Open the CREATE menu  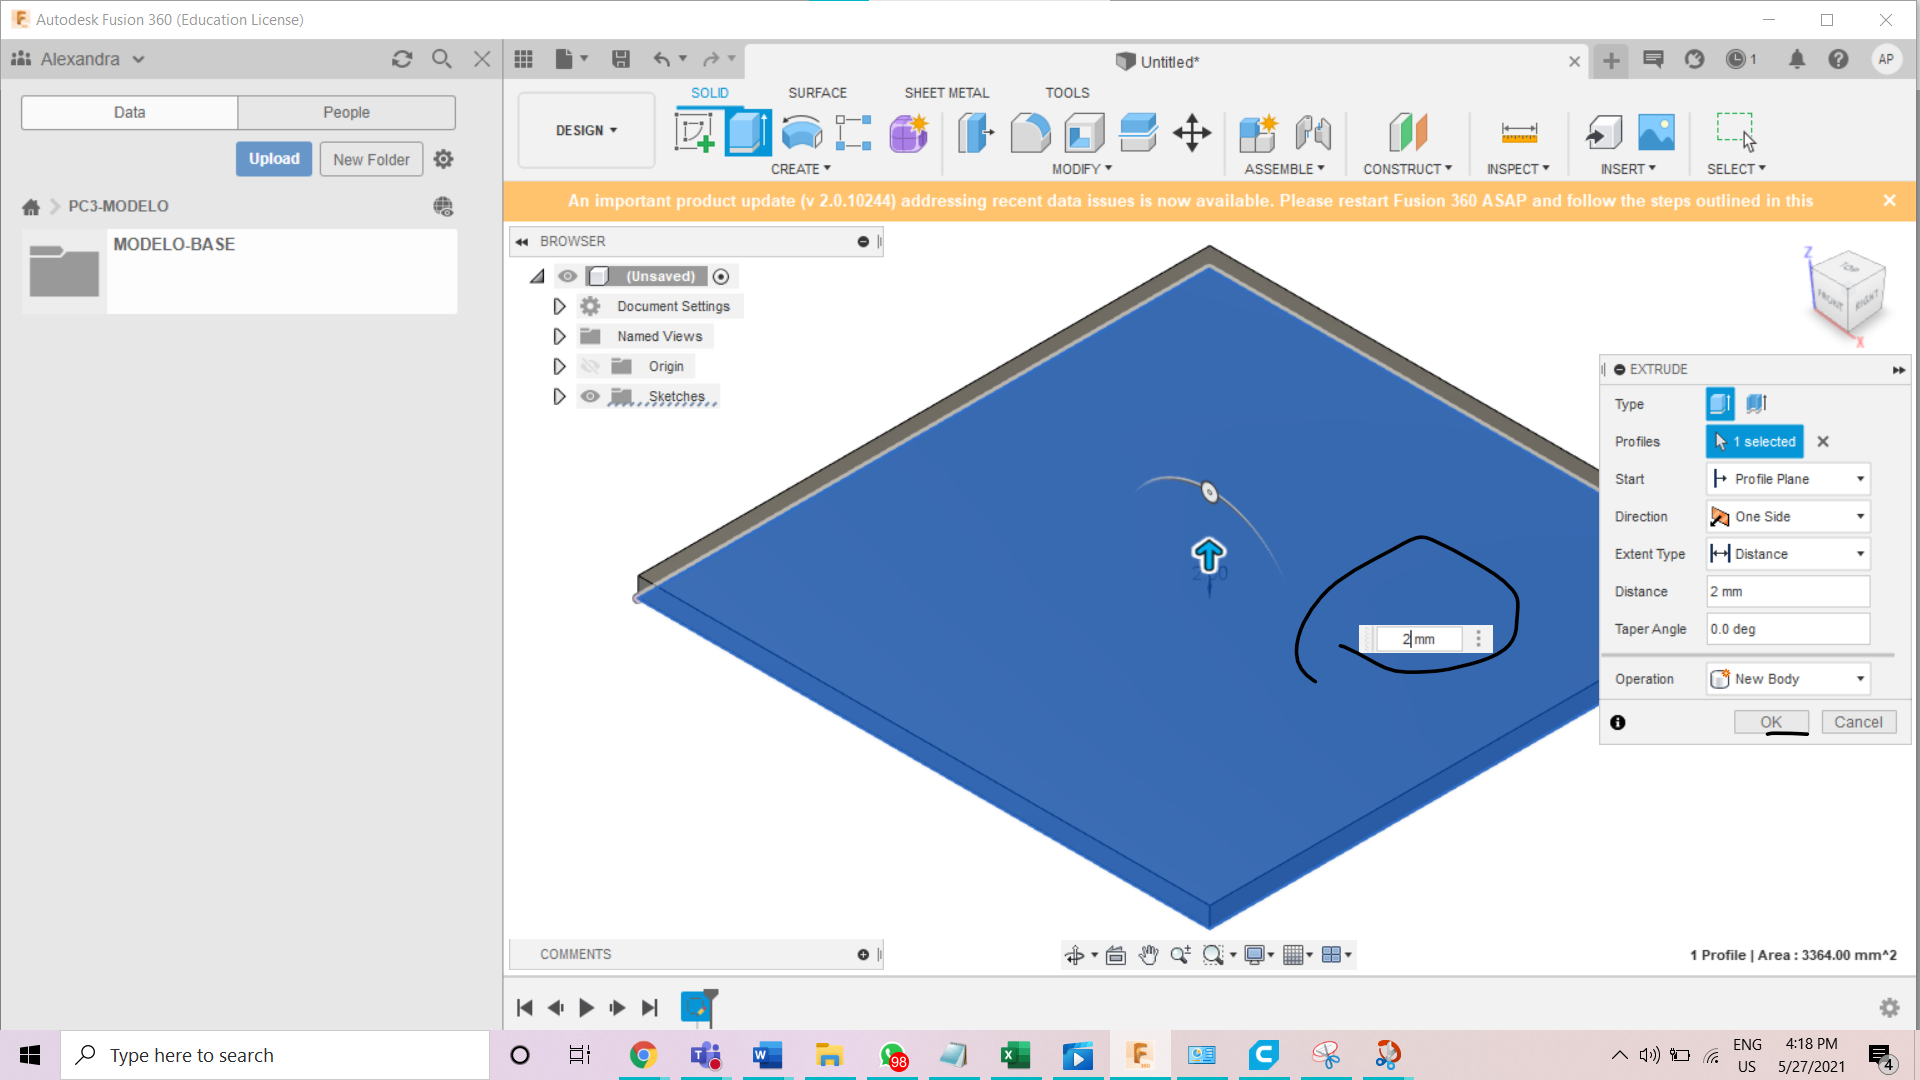[800, 169]
